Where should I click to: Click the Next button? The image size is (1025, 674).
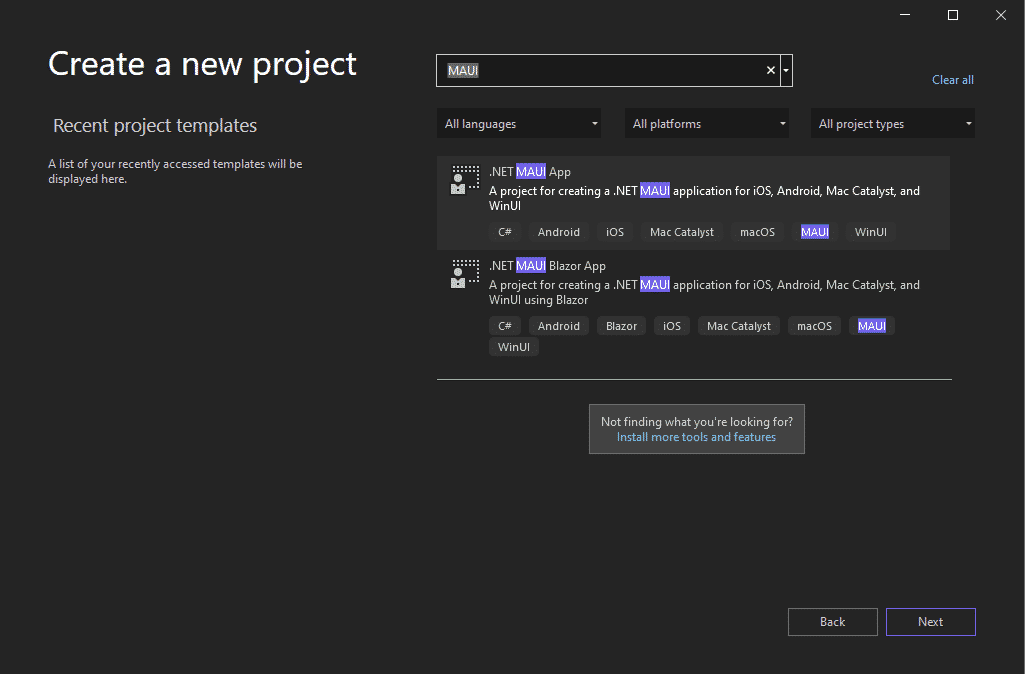930,622
